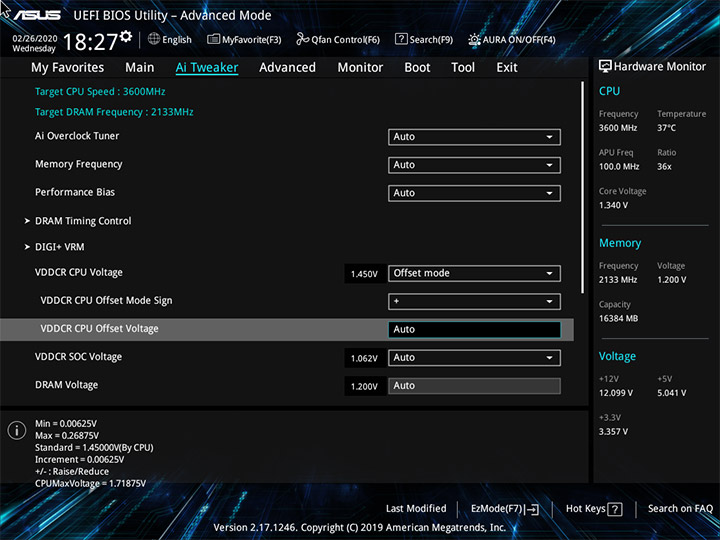The image size is (720, 540).
Task: Click DRAM Voltage Auto field
Action: click(x=474, y=386)
